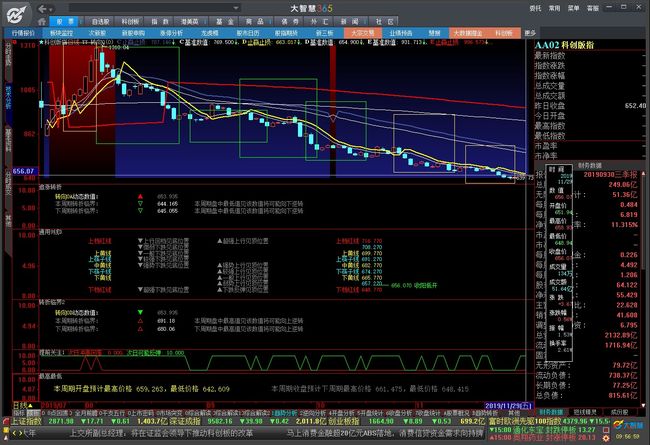Open the 上交所副总经理 news headline
This screenshot has width=650, height=445.
[161, 433]
